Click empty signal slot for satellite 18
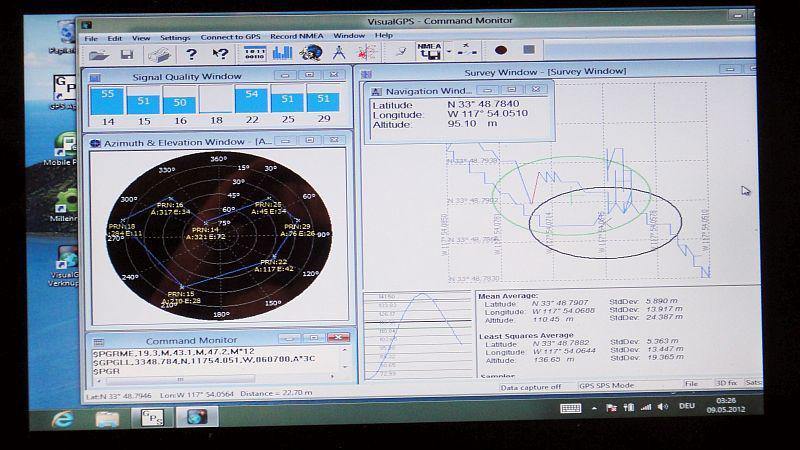800x450 pixels. point(216,99)
